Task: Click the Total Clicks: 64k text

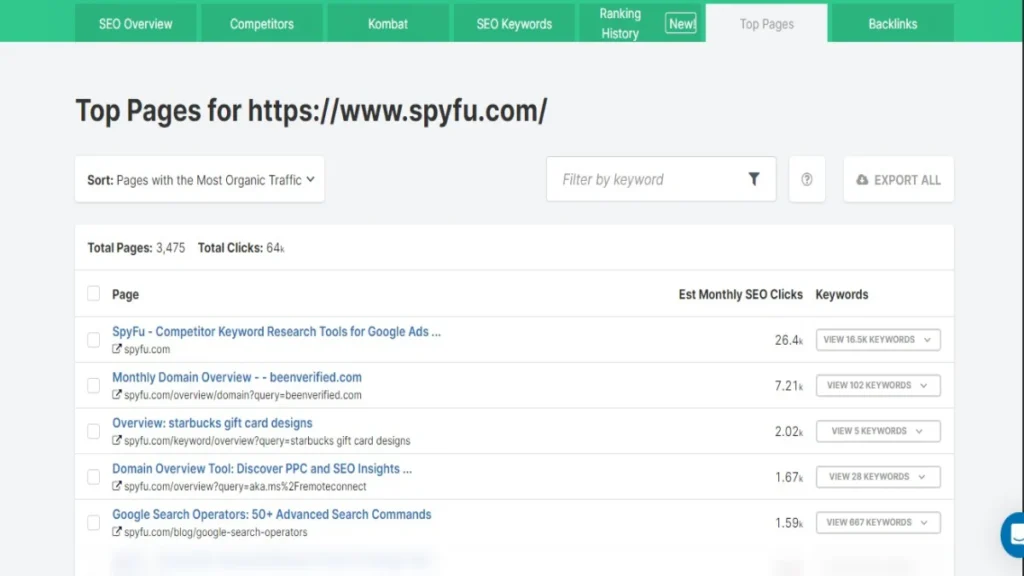Action: [x=241, y=248]
